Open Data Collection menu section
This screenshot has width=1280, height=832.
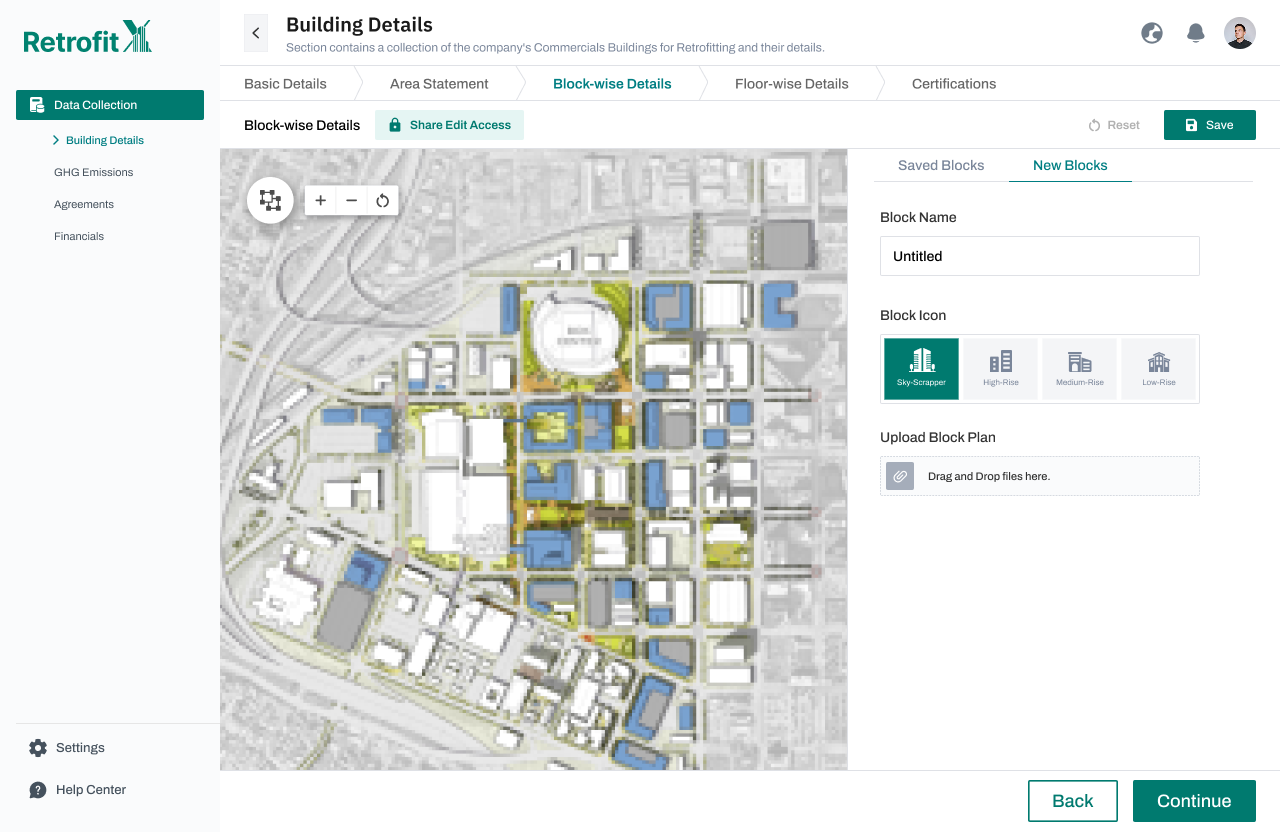coord(110,105)
